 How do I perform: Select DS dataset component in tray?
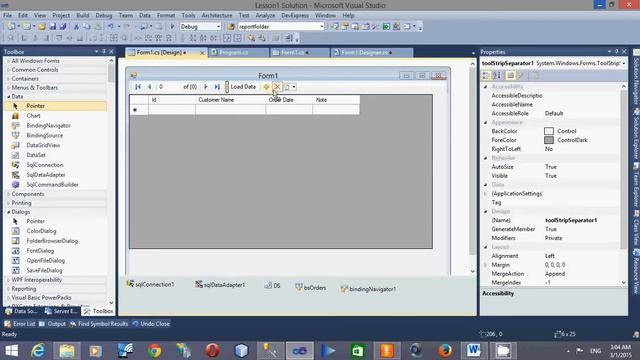tap(272, 286)
